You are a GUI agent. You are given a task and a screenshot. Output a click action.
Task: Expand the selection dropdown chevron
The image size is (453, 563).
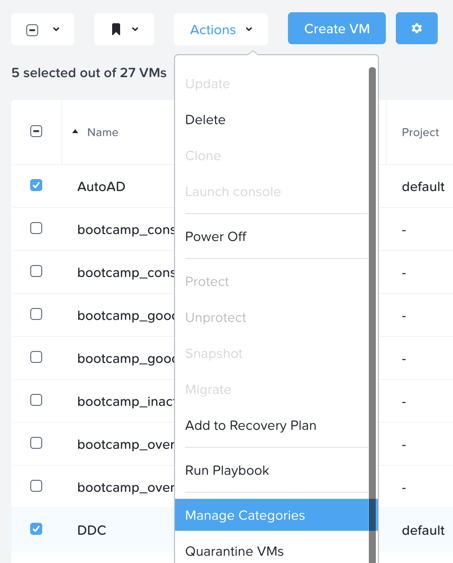(56, 29)
